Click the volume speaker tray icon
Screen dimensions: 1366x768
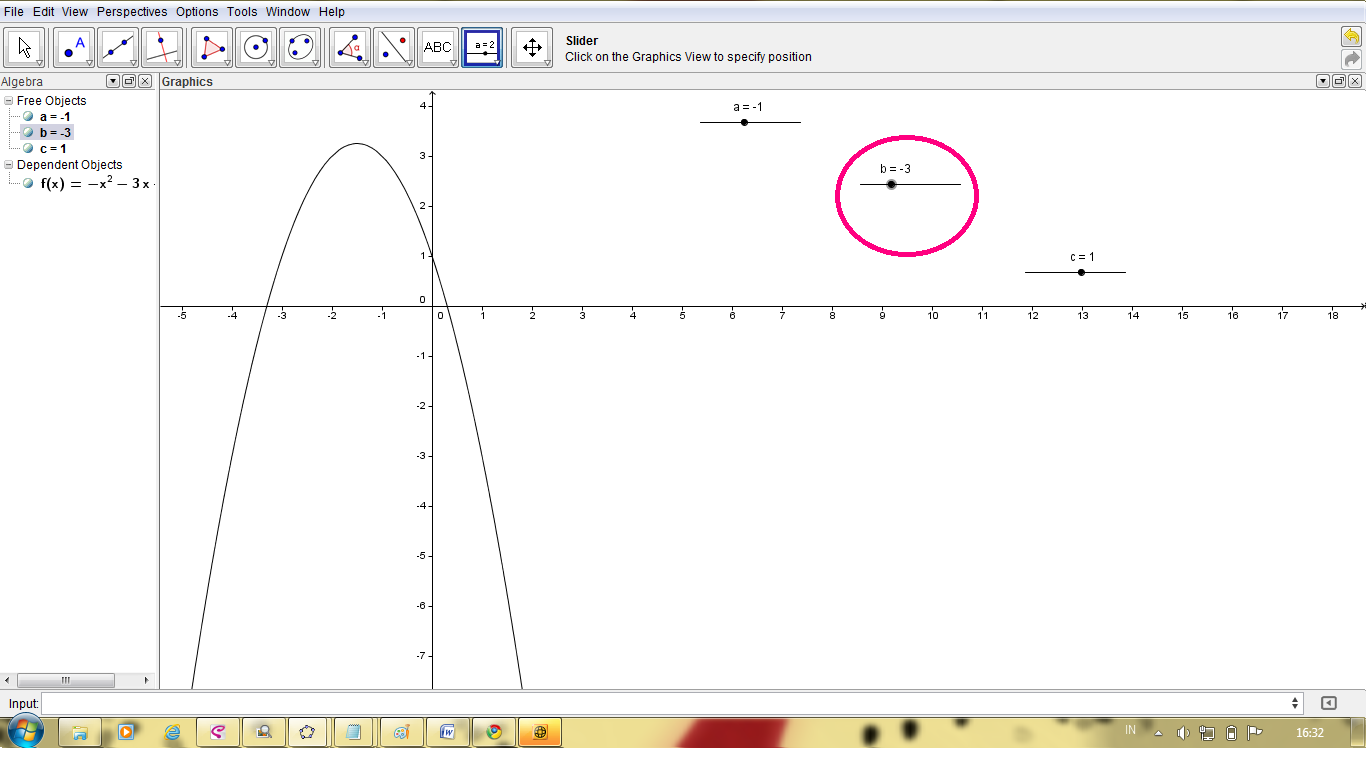(x=1184, y=733)
